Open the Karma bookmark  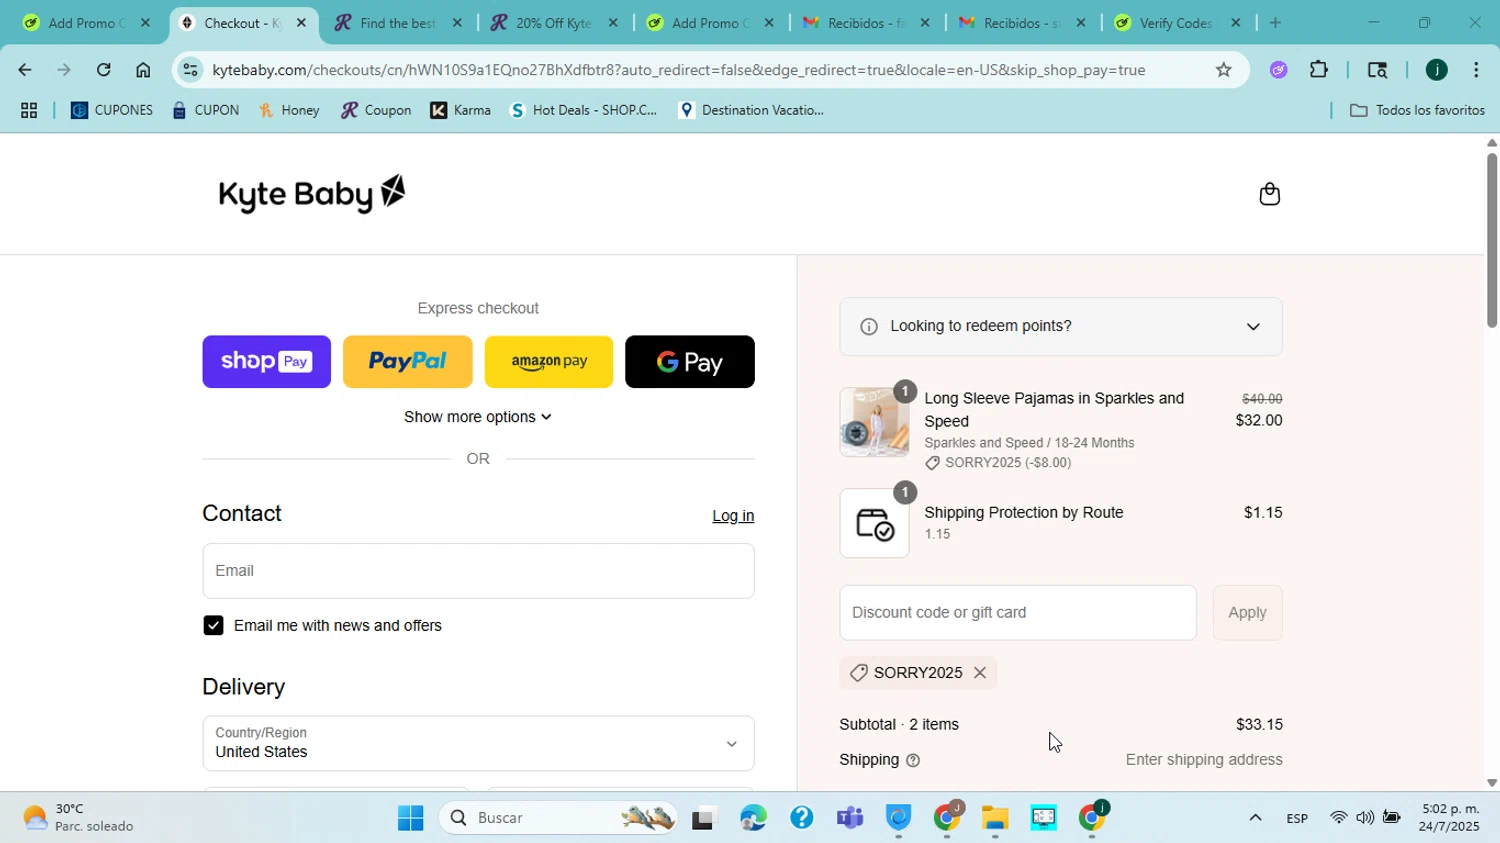(x=461, y=111)
